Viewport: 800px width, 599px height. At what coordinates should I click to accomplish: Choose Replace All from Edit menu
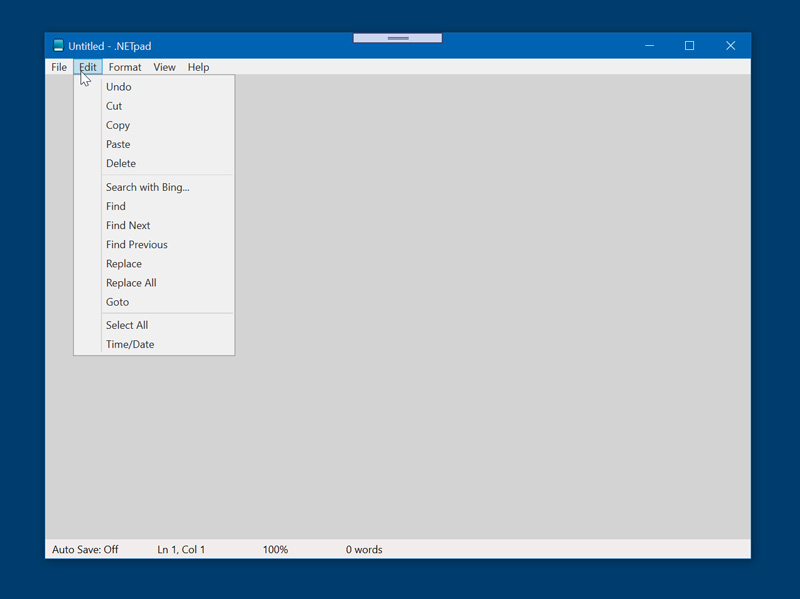coord(131,283)
